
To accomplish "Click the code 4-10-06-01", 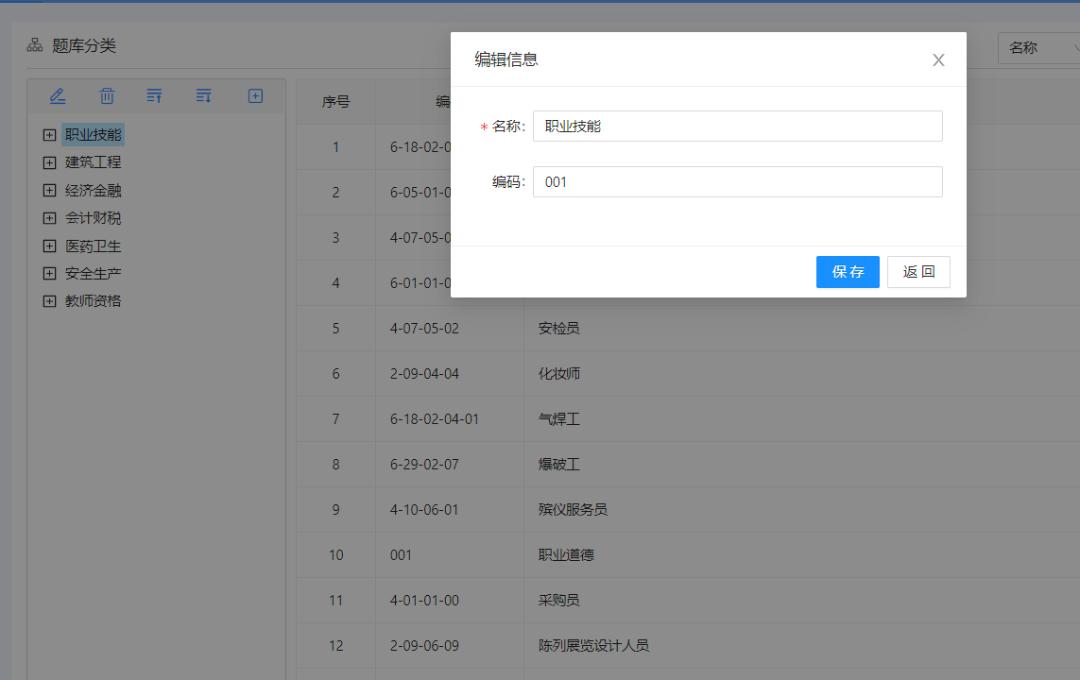I will click(424, 510).
